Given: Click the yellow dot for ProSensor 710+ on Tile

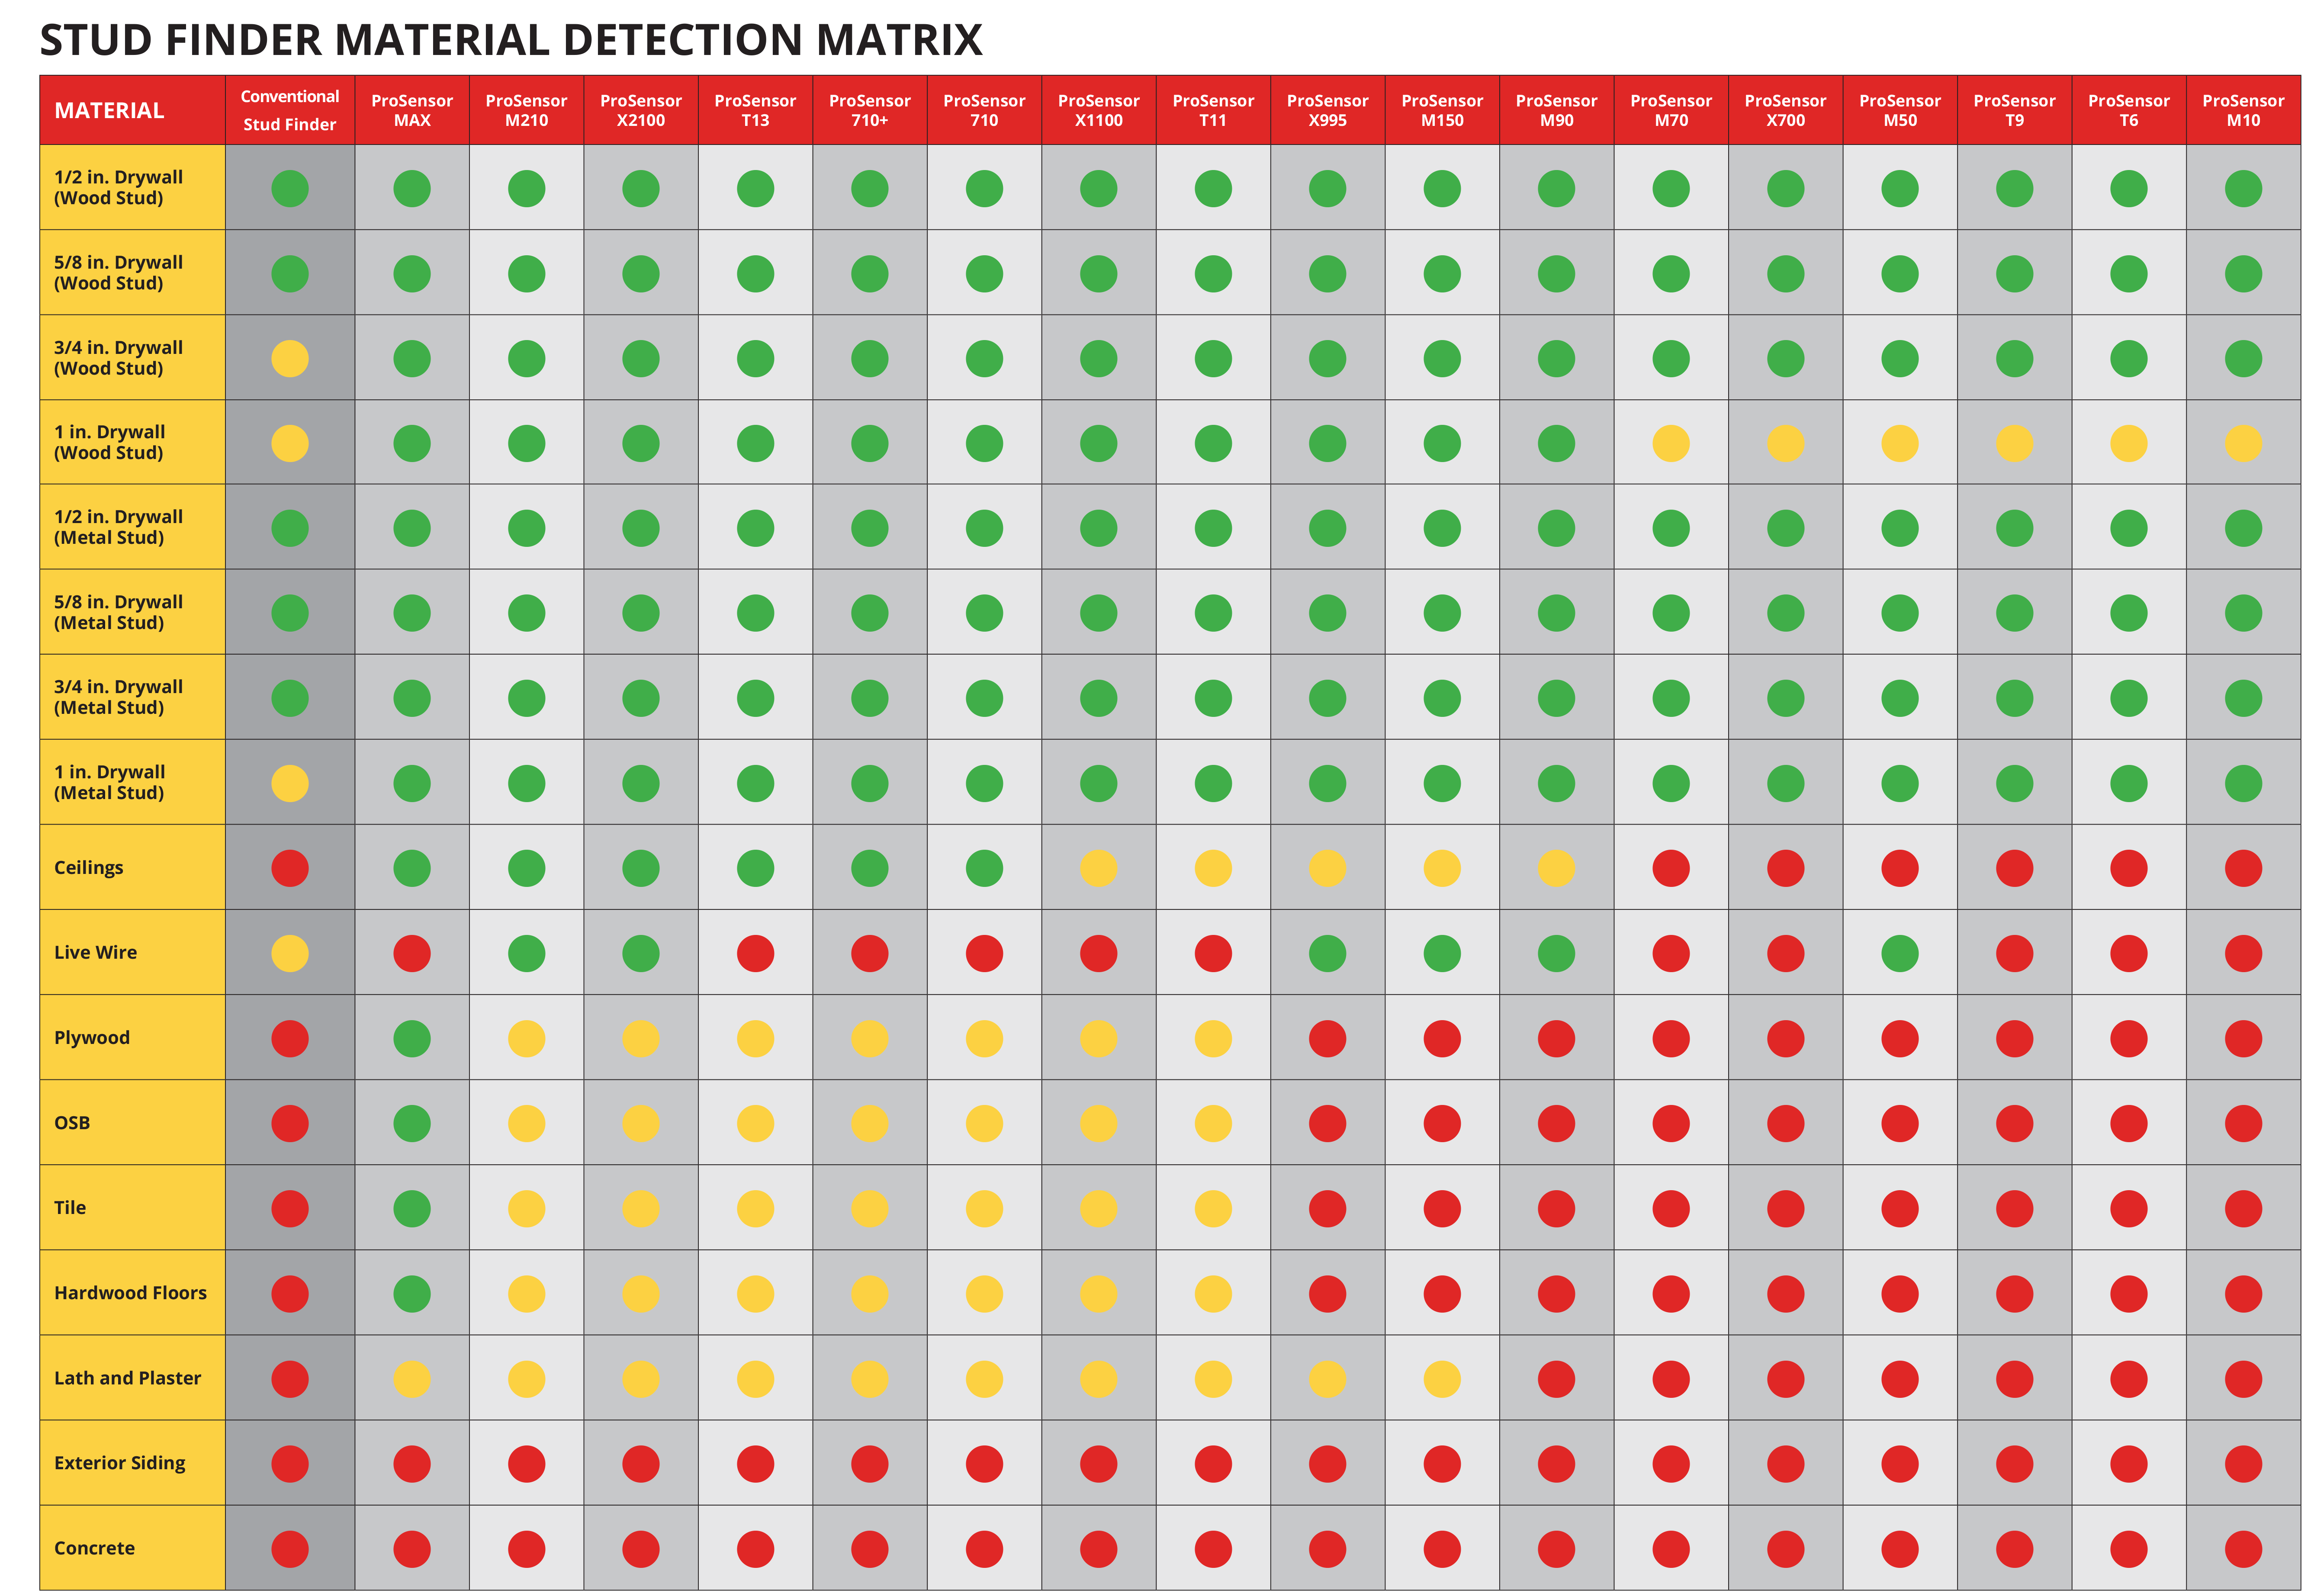Looking at the screenshot, I should [x=870, y=1208].
